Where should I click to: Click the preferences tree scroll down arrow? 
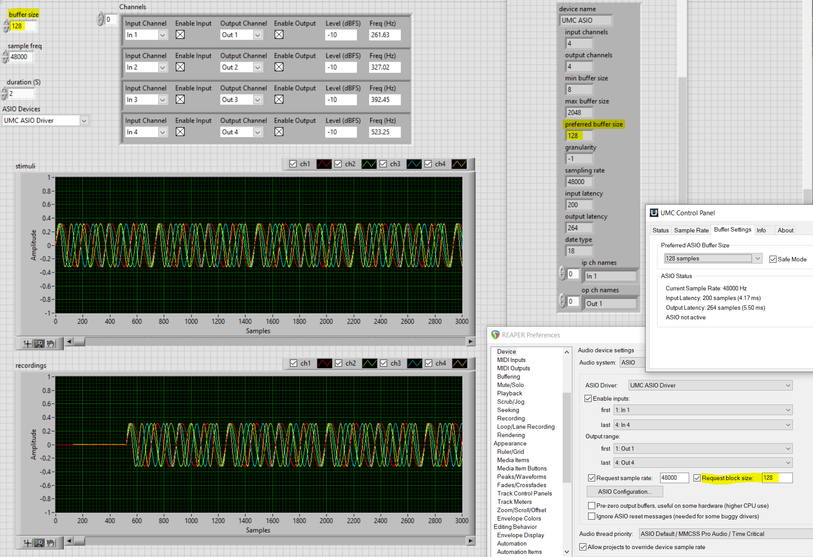[566, 552]
